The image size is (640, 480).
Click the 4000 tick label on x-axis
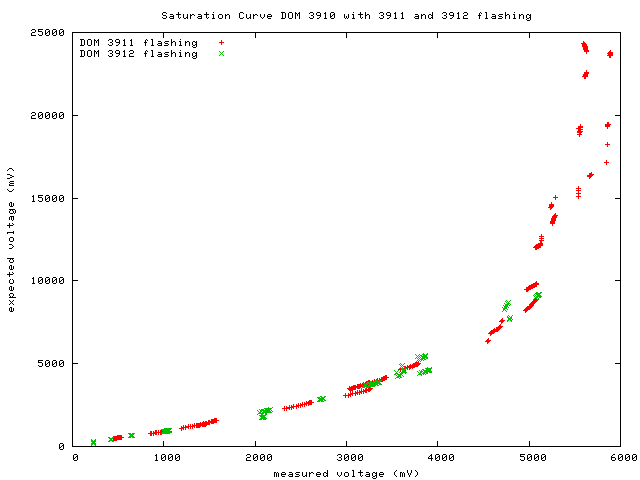pyautogui.click(x=438, y=458)
